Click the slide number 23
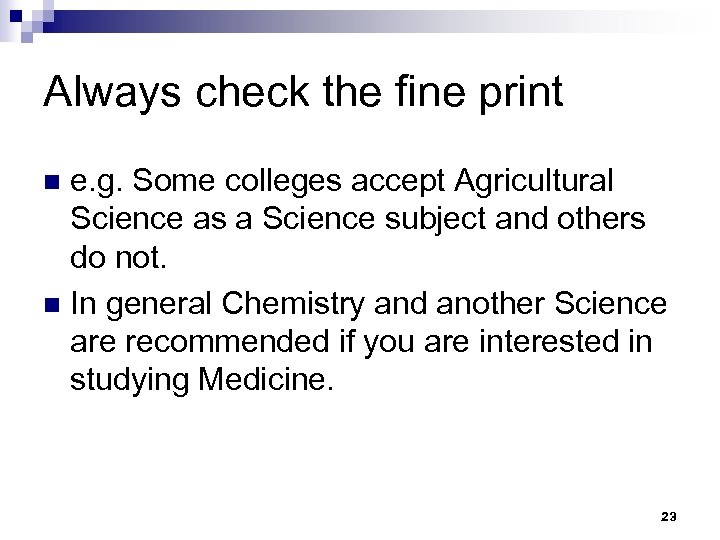The image size is (720, 540). tap(669, 516)
